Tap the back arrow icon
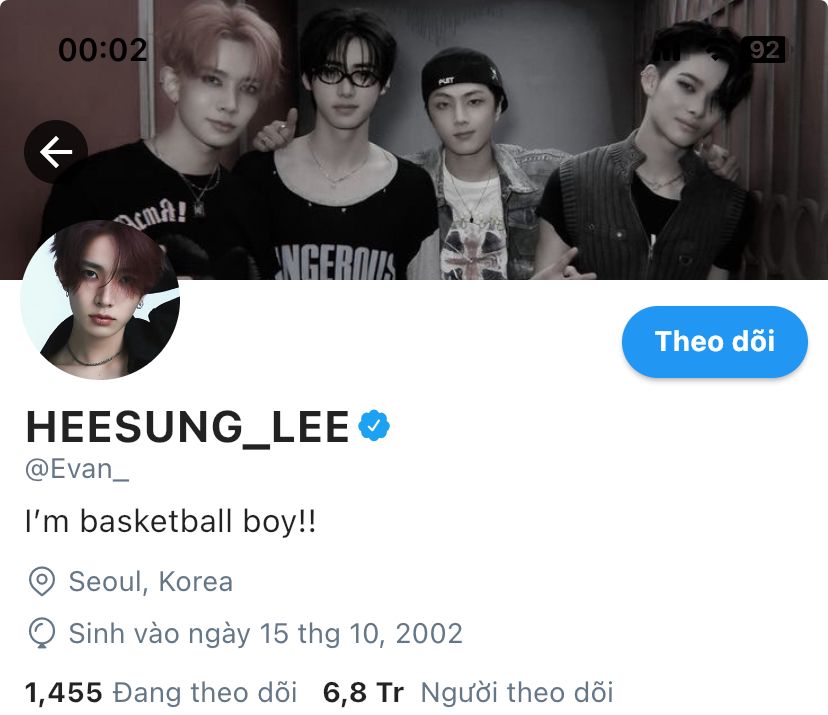 (x=55, y=152)
